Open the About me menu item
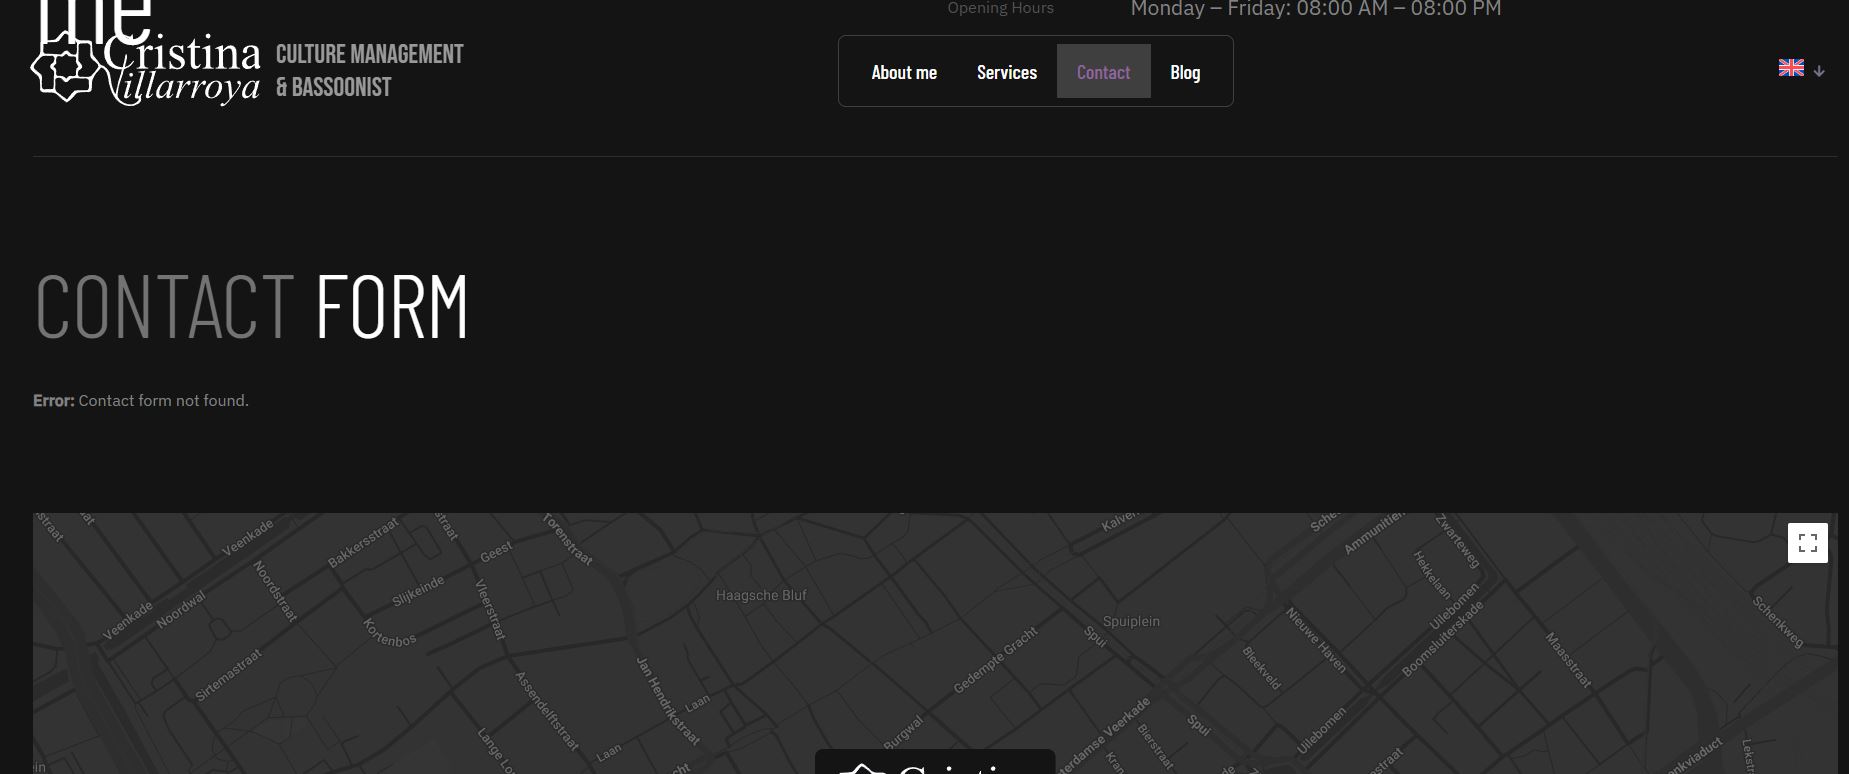 (x=903, y=72)
